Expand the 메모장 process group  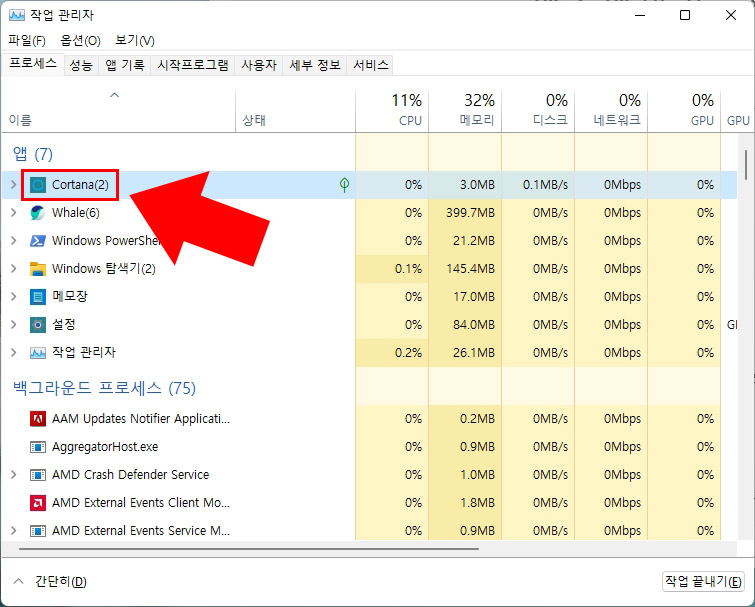click(x=13, y=297)
